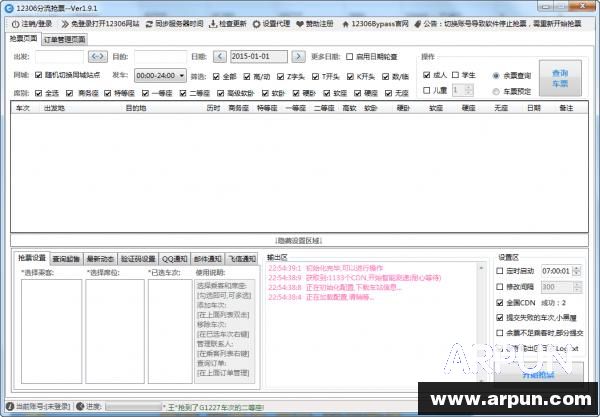The image size is (600, 417).
Task: Toggle the 高/动 filter checkbox
Action: click(247, 77)
